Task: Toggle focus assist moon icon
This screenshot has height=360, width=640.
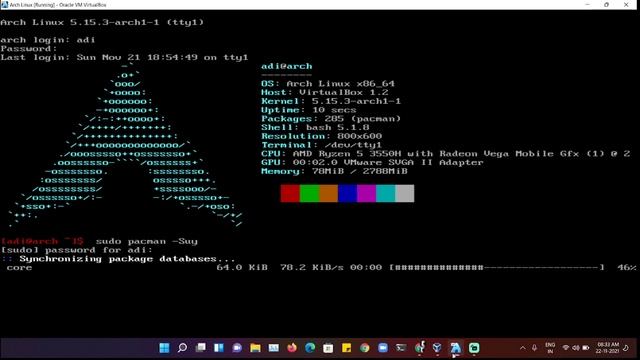Action: click(x=626, y=348)
